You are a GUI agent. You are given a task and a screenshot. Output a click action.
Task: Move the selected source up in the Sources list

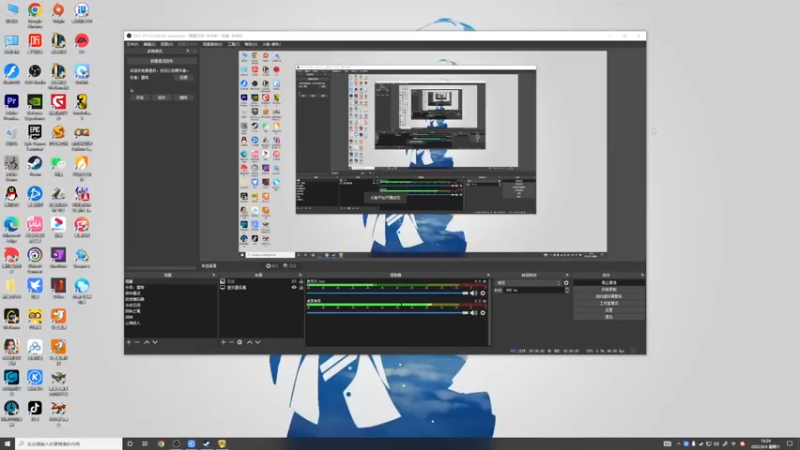(x=249, y=342)
